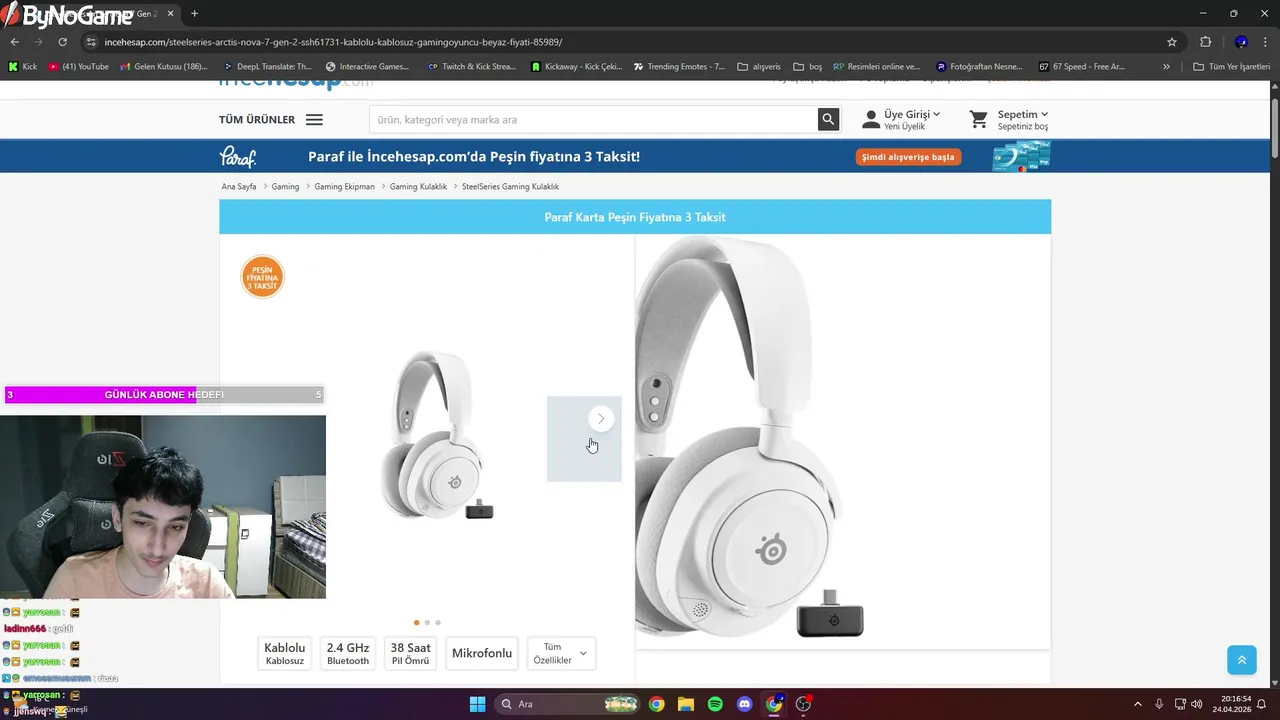Image resolution: width=1280 pixels, height=720 pixels.
Task: Open a new browser tab with plus
Action: click(x=194, y=14)
